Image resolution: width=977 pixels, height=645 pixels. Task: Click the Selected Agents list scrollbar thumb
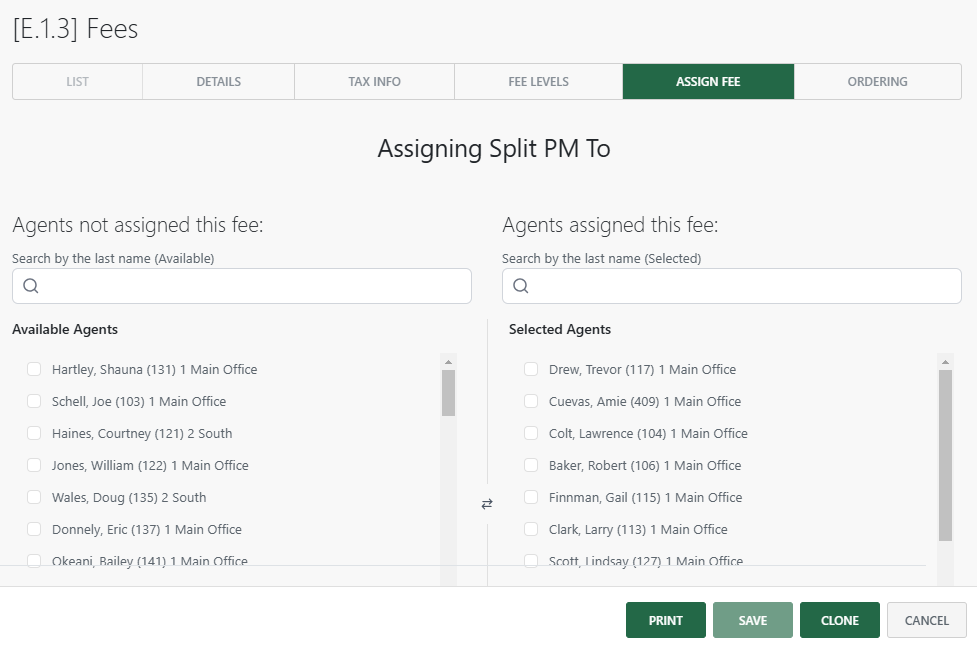[x=945, y=455]
